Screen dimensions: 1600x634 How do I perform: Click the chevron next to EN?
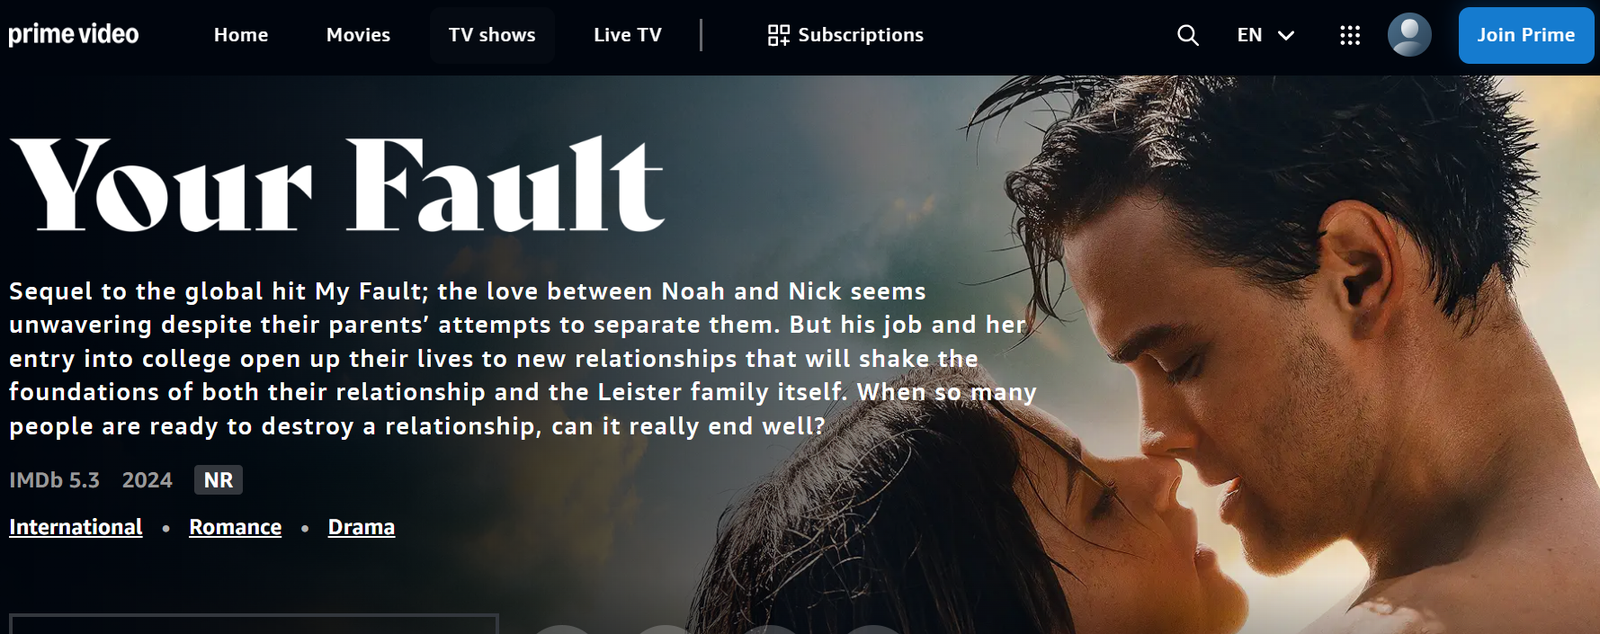point(1286,35)
